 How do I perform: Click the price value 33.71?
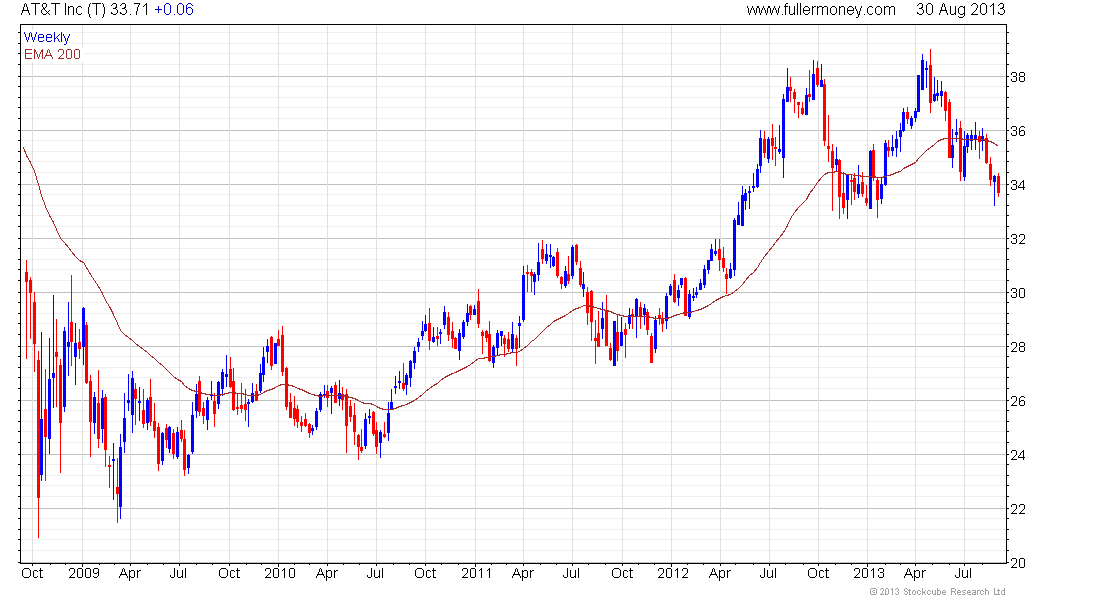pyautogui.click(x=130, y=10)
